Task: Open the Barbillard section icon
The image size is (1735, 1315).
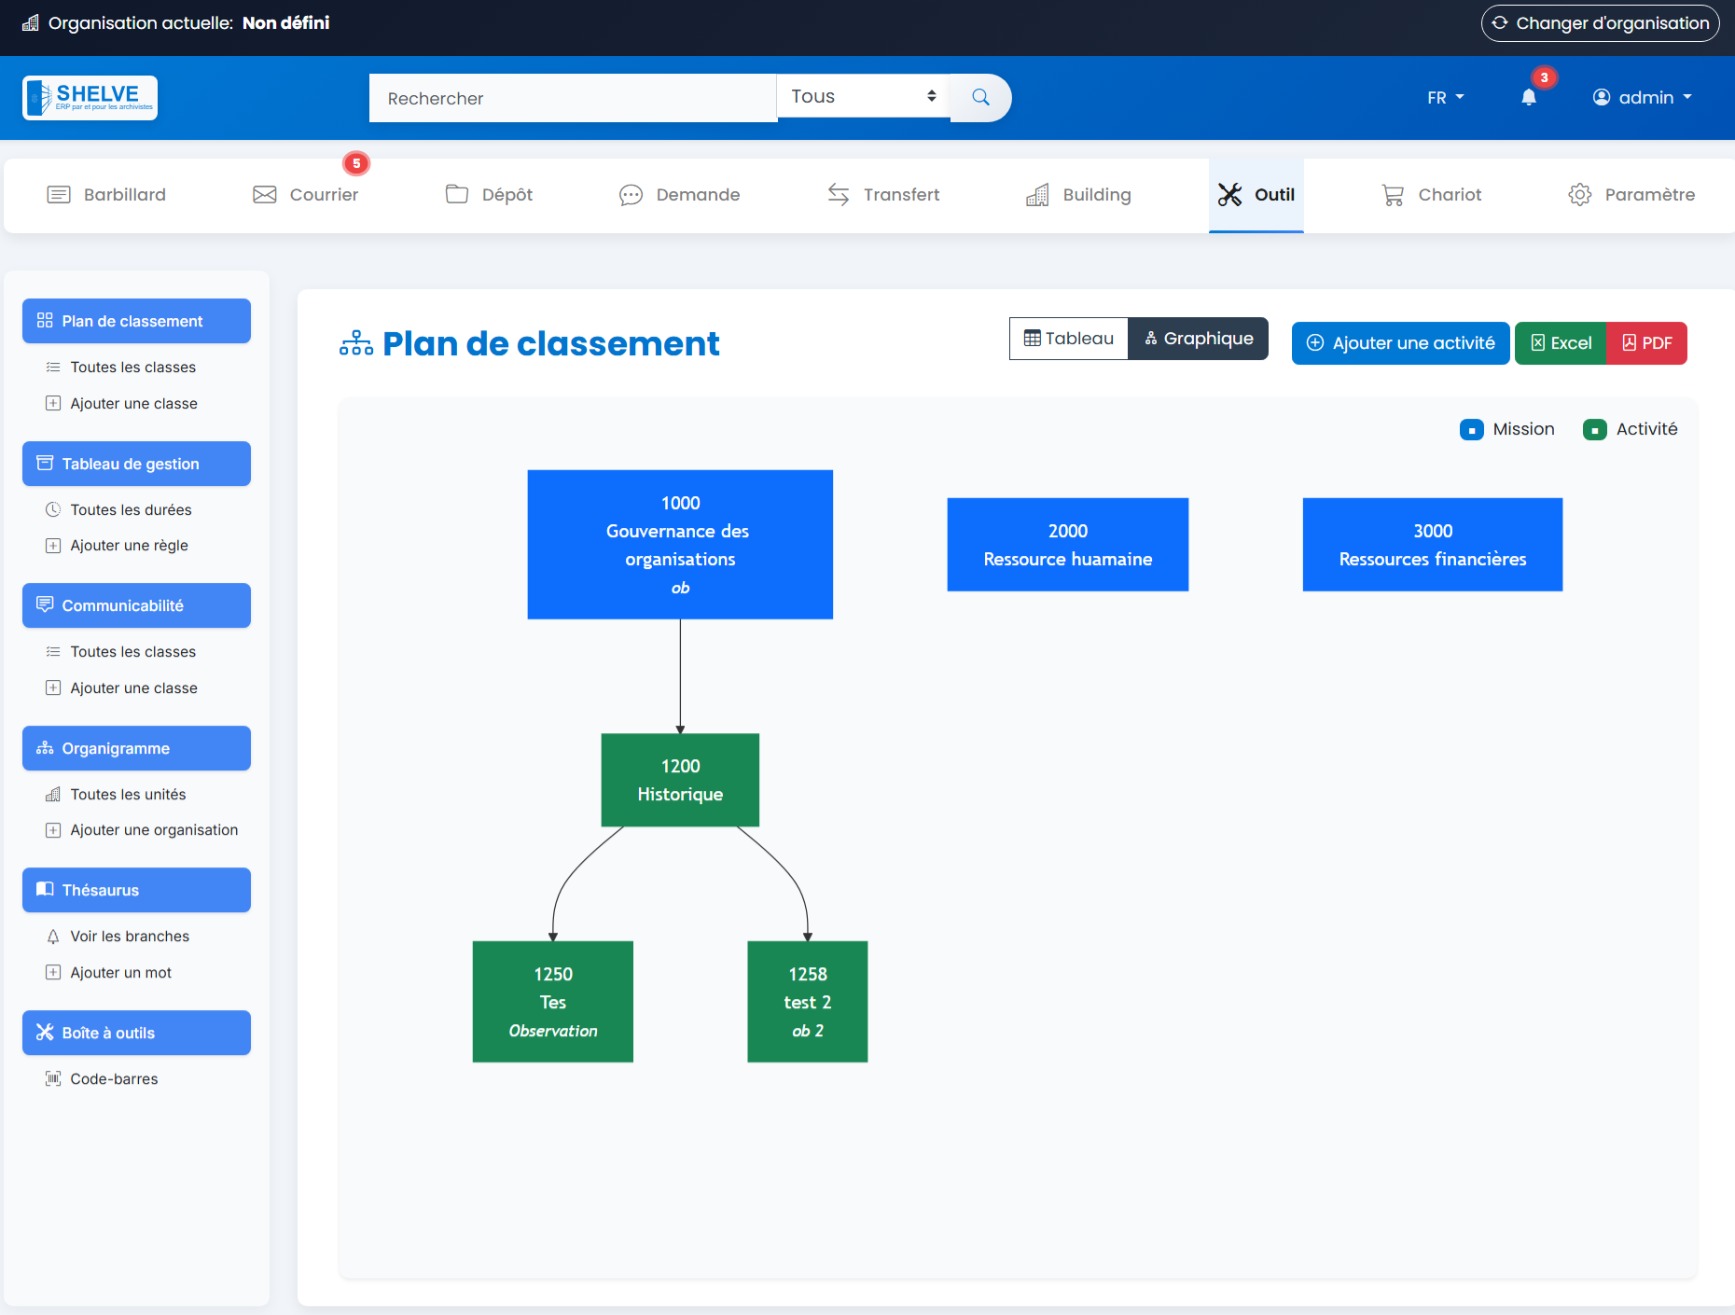Action: pyautogui.click(x=59, y=194)
